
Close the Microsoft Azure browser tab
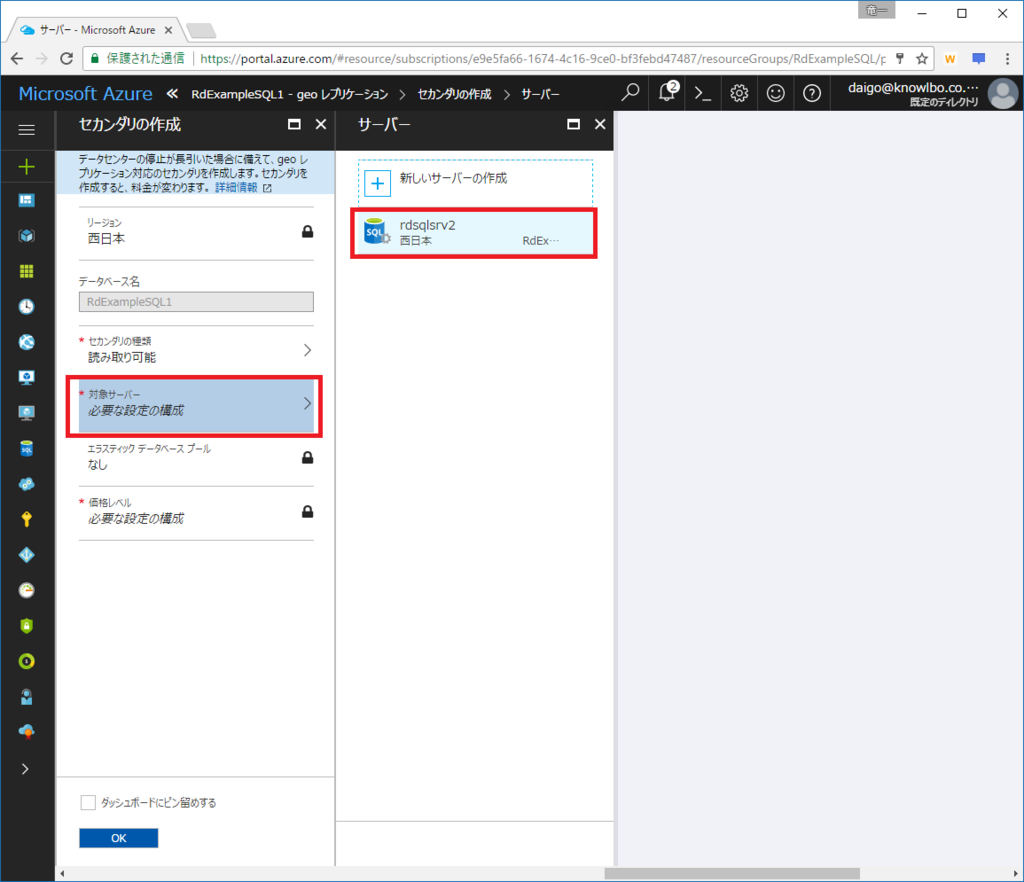point(168,30)
